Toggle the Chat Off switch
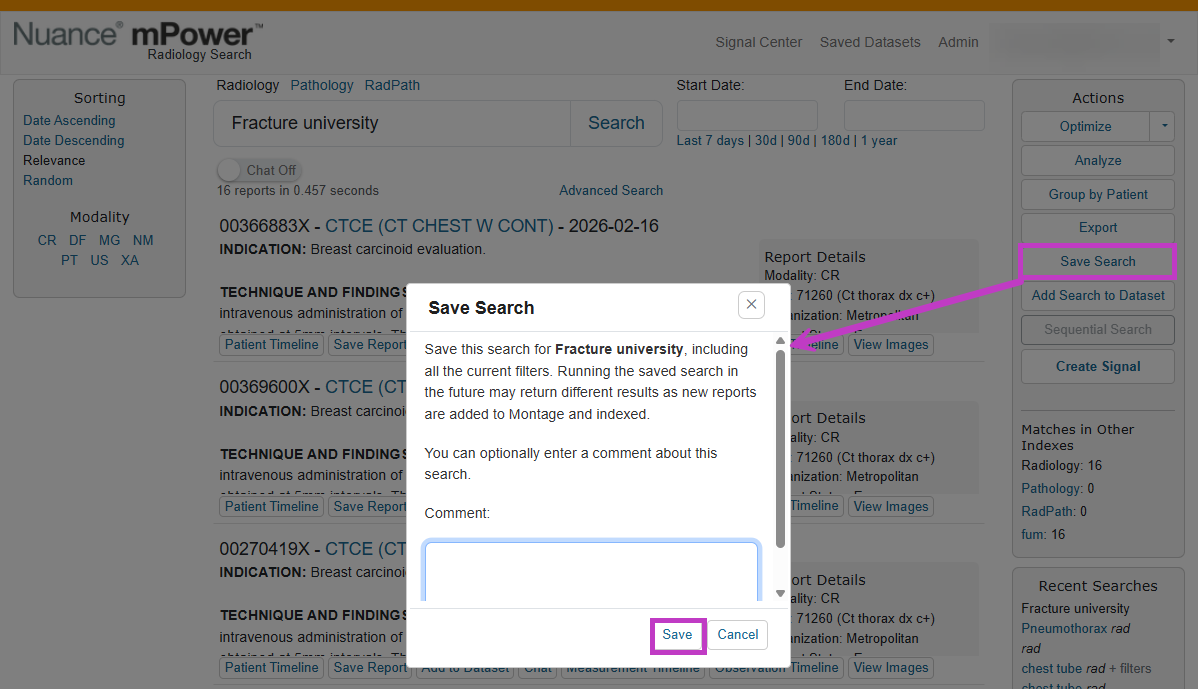The width and height of the screenshot is (1198, 689). 258,170
